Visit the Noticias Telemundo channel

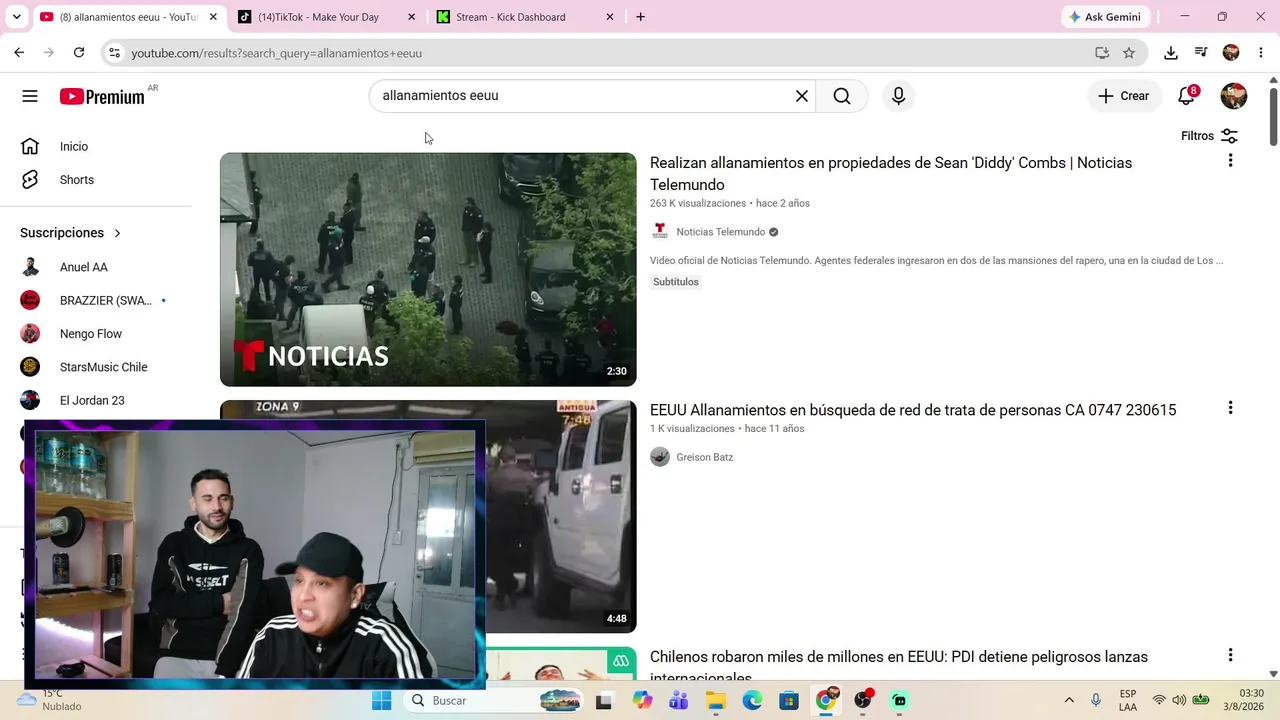coord(720,232)
